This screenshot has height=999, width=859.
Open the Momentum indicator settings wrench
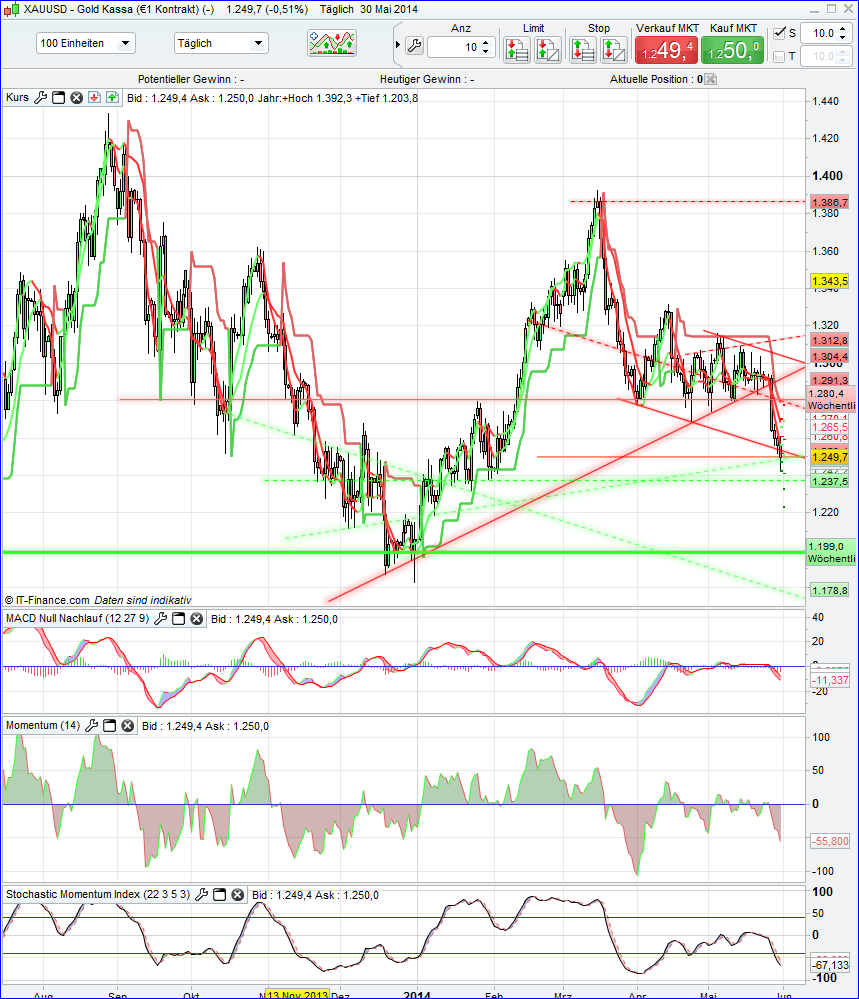[92, 726]
